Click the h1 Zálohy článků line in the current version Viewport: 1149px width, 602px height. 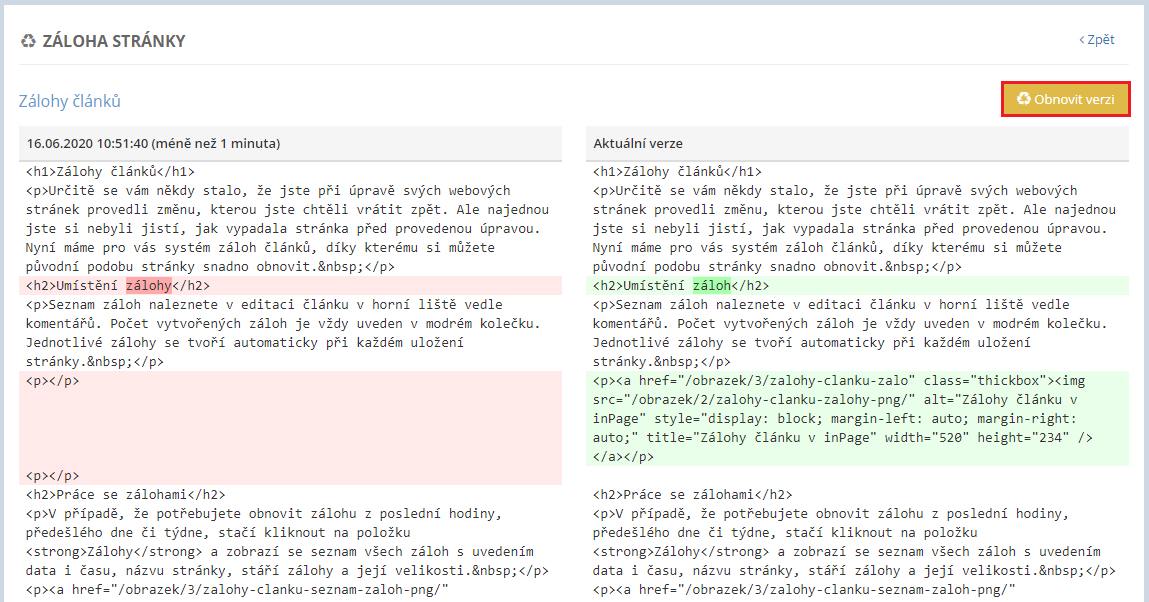(x=677, y=172)
